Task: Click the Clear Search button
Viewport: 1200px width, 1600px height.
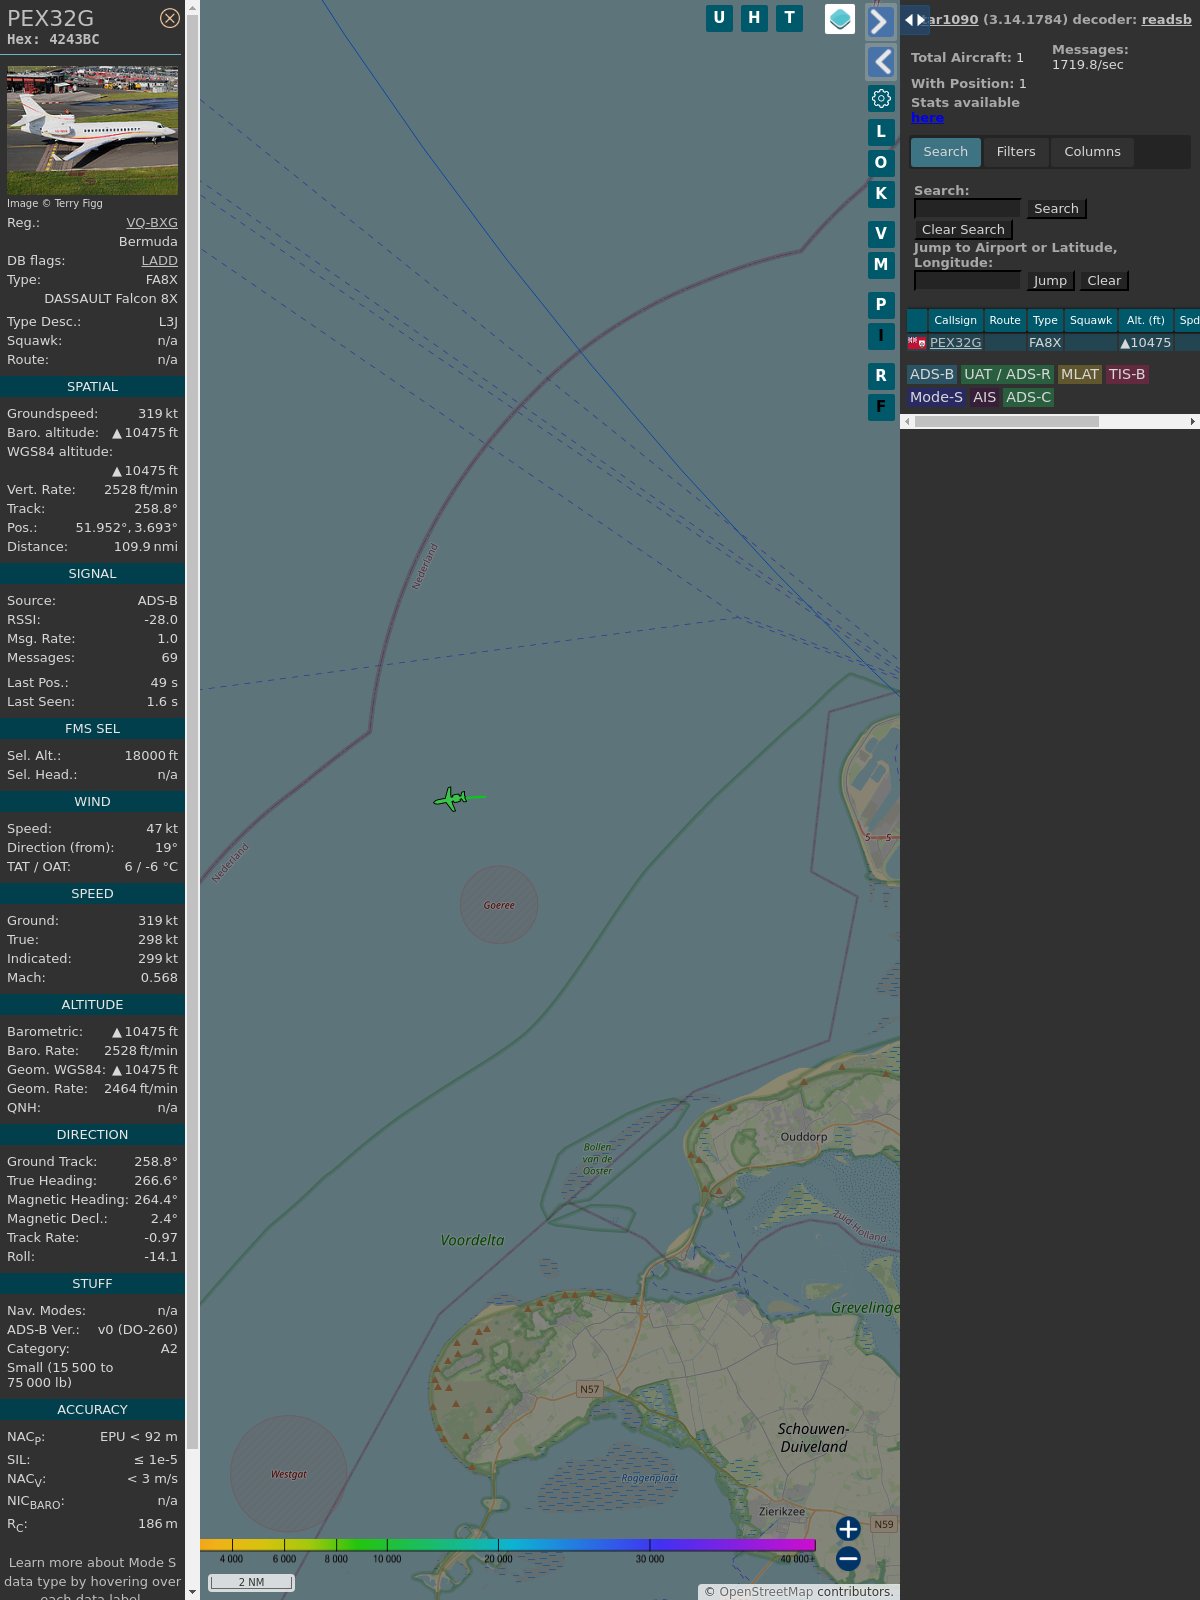Action: [x=963, y=230]
